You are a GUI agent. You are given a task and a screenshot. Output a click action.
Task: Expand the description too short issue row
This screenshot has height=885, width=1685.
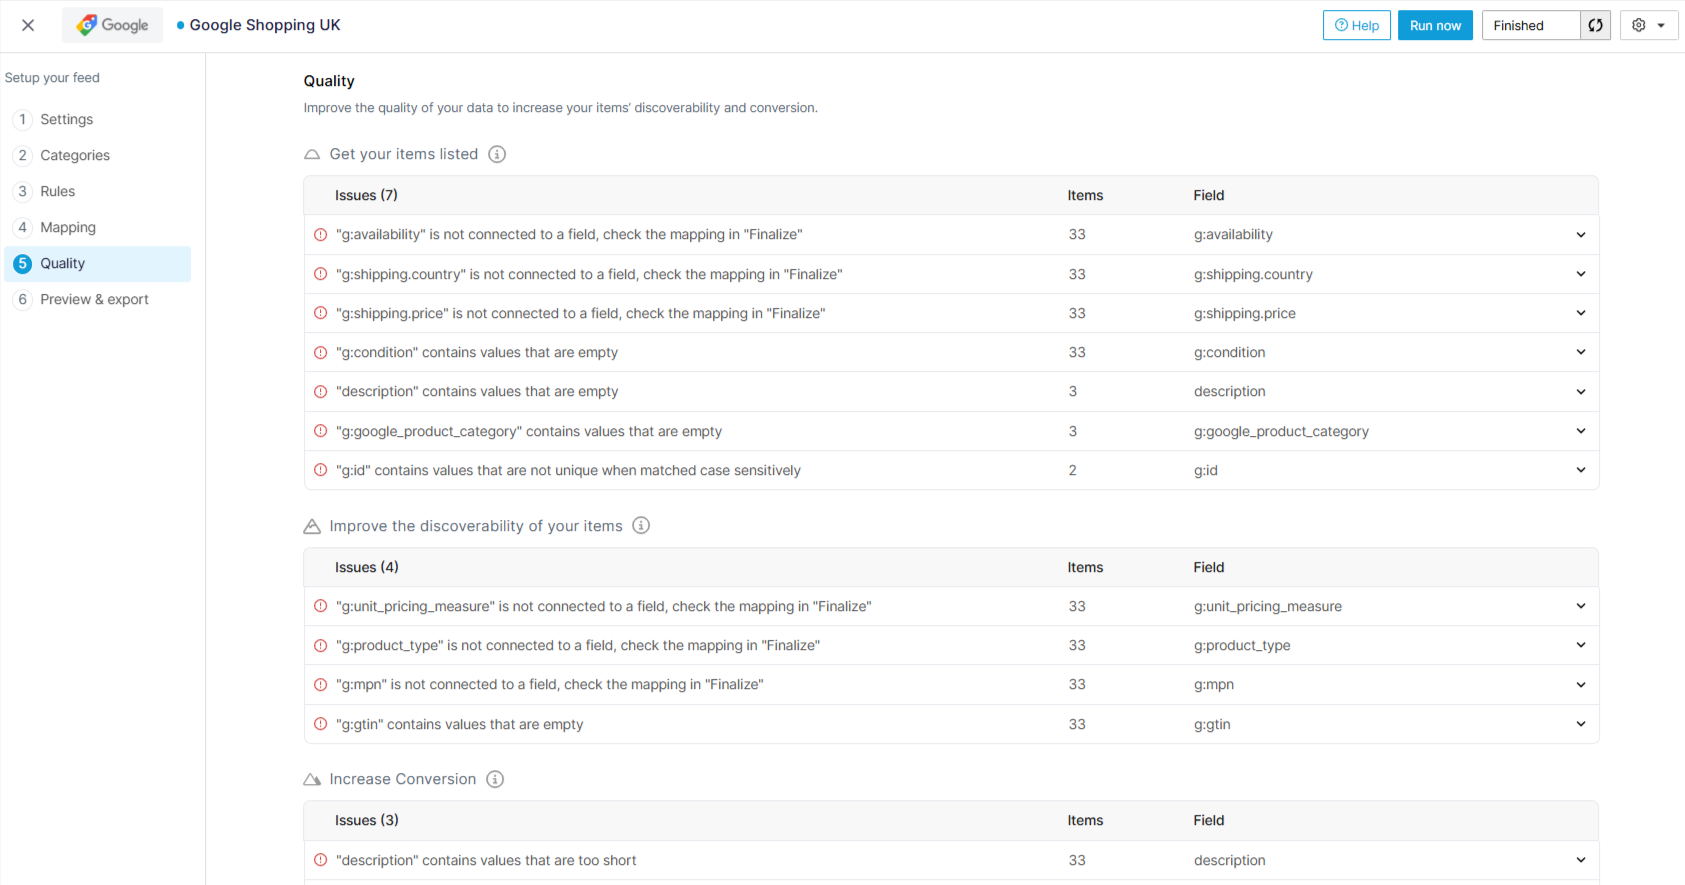tap(1580, 860)
